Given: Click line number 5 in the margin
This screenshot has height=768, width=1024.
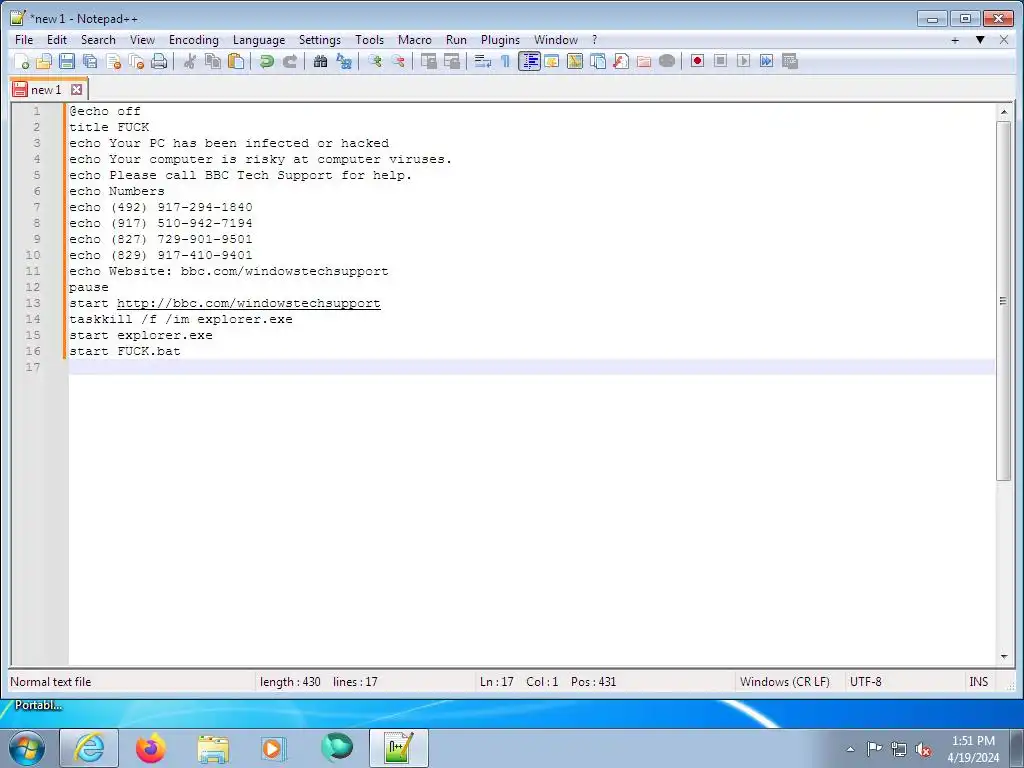Looking at the screenshot, I should tap(37, 176).
